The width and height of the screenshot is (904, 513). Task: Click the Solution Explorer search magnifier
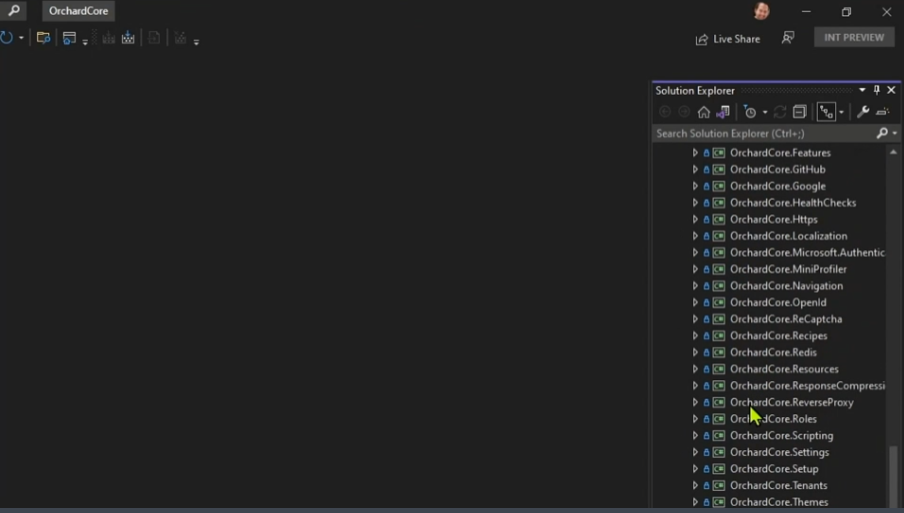coord(882,133)
